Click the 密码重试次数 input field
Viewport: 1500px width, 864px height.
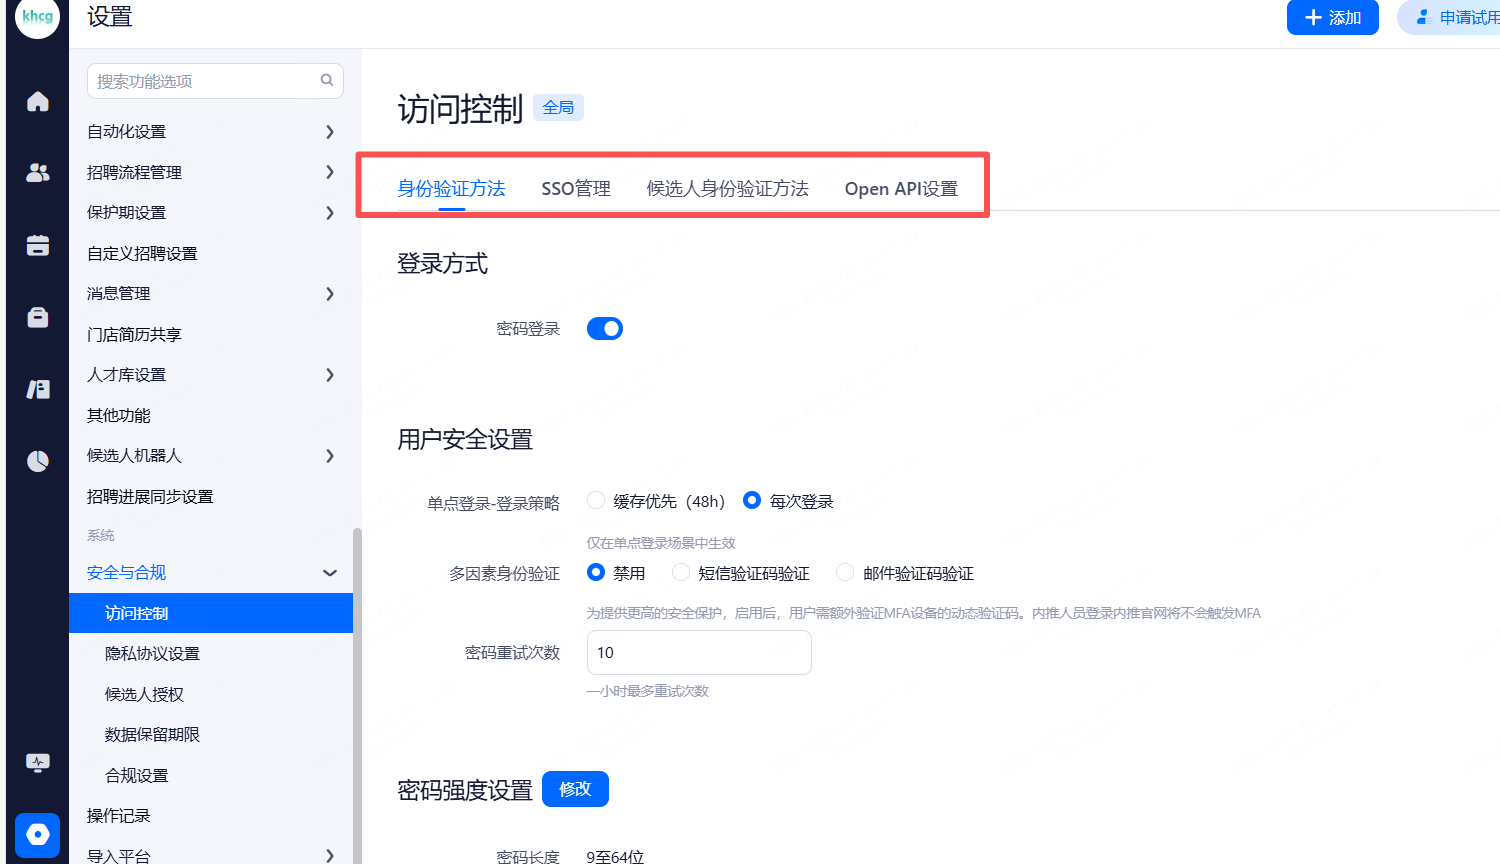pos(698,653)
